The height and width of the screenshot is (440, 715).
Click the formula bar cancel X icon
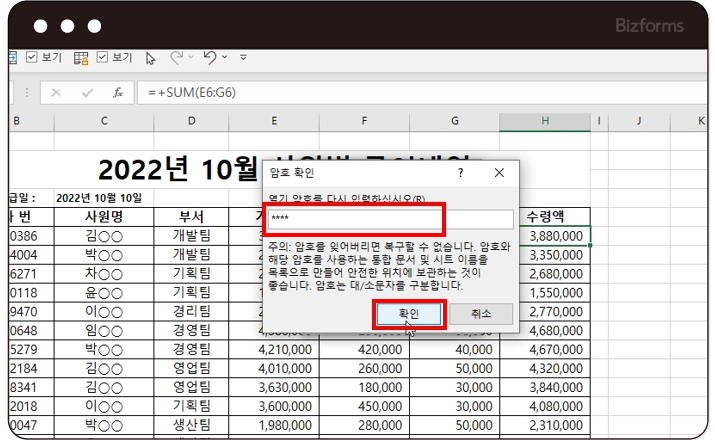56,92
